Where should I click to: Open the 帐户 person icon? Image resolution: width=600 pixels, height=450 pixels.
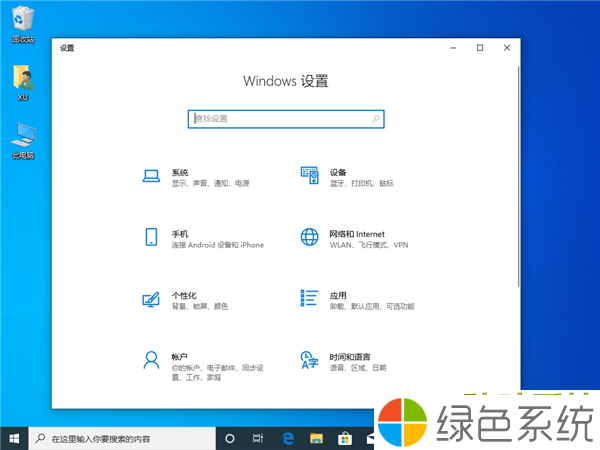(151, 360)
